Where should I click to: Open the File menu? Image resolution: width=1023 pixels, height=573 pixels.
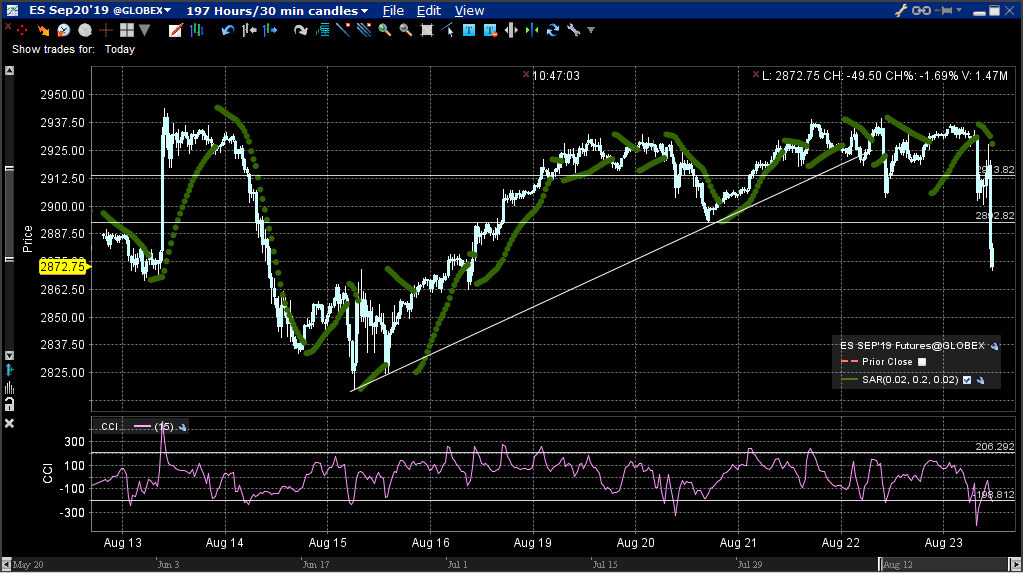tap(393, 10)
